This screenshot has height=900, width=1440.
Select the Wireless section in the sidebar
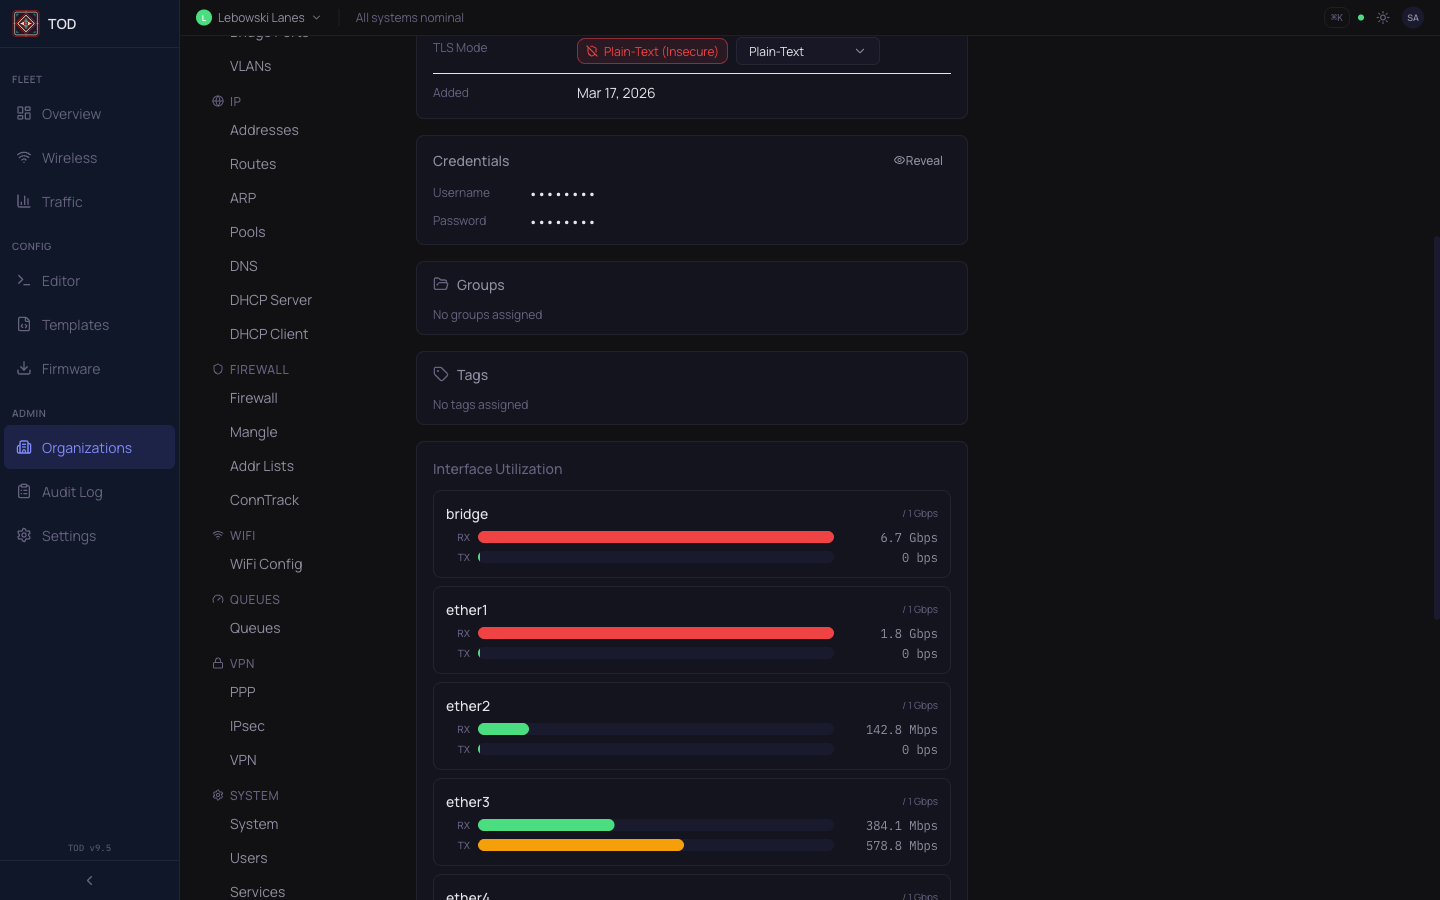(x=70, y=157)
